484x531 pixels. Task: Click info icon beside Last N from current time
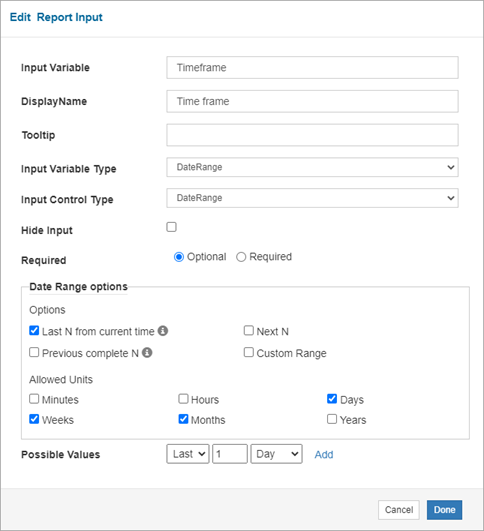(x=163, y=331)
